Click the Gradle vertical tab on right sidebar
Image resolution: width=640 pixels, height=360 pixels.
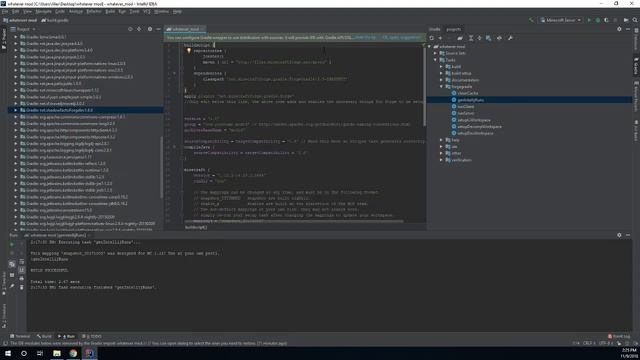(x=636, y=66)
